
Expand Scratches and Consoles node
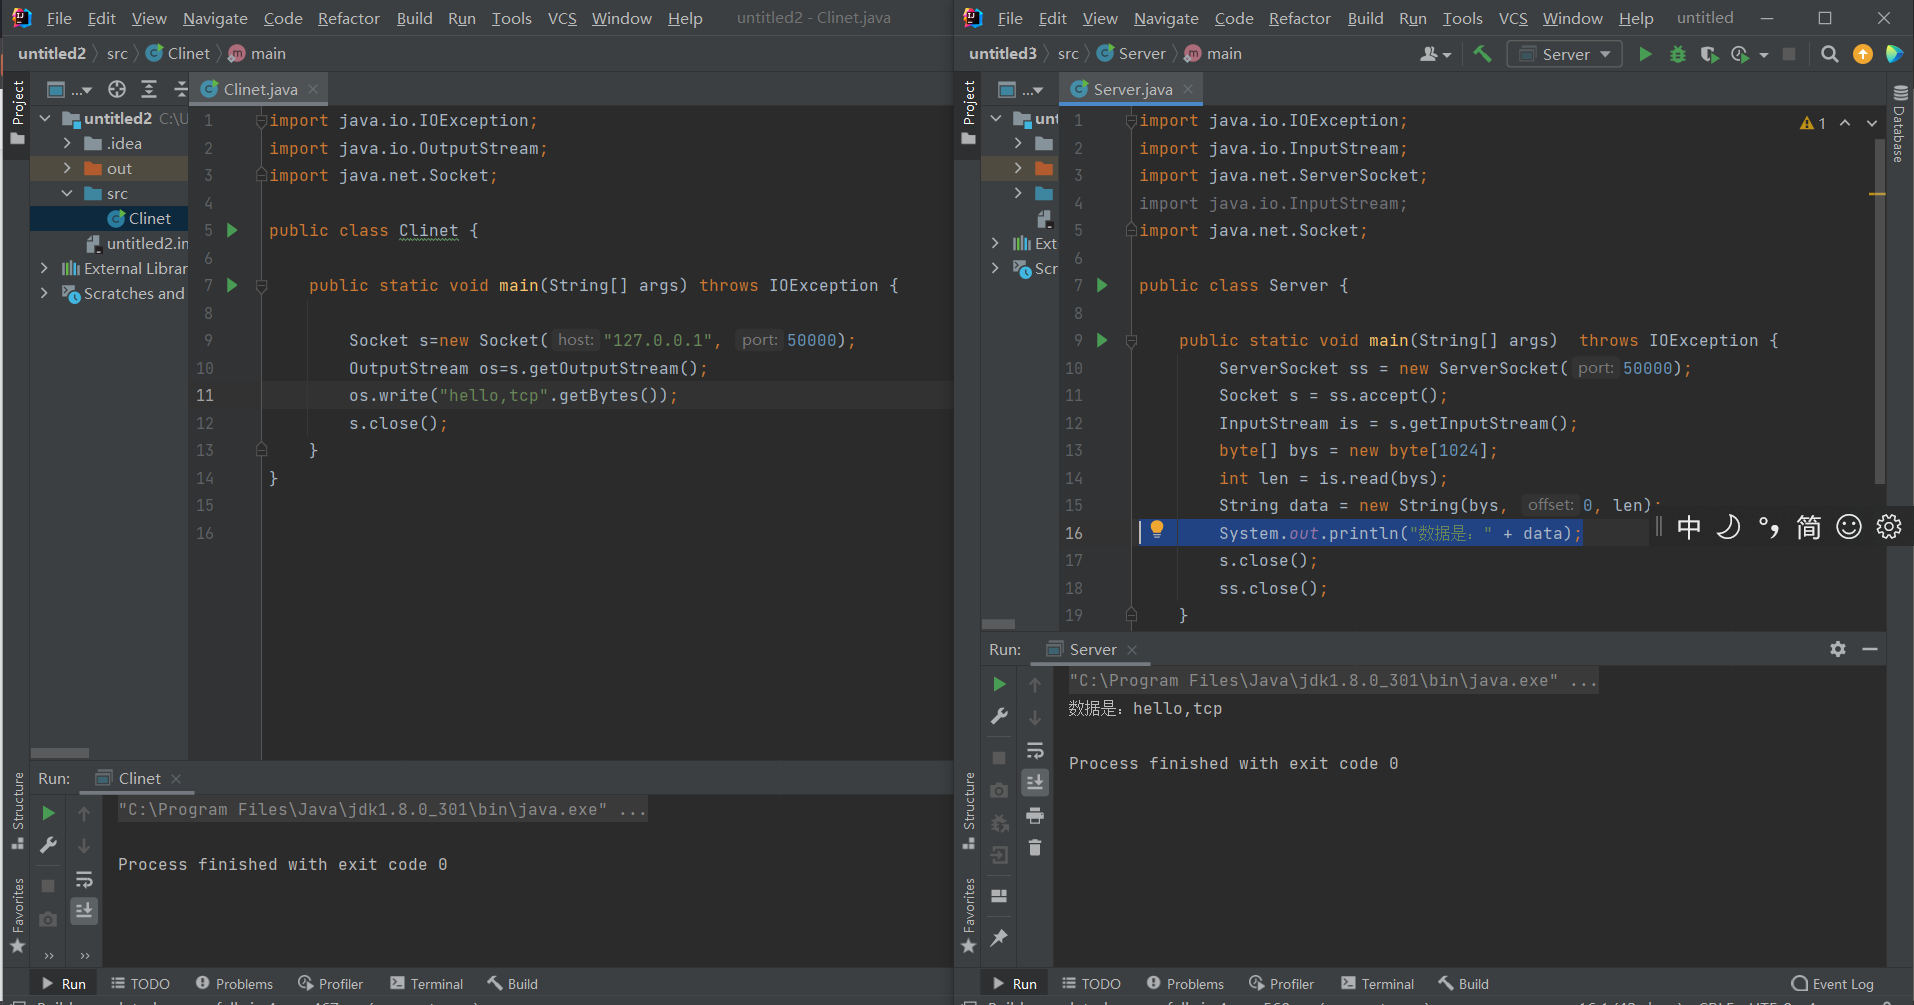click(x=44, y=293)
